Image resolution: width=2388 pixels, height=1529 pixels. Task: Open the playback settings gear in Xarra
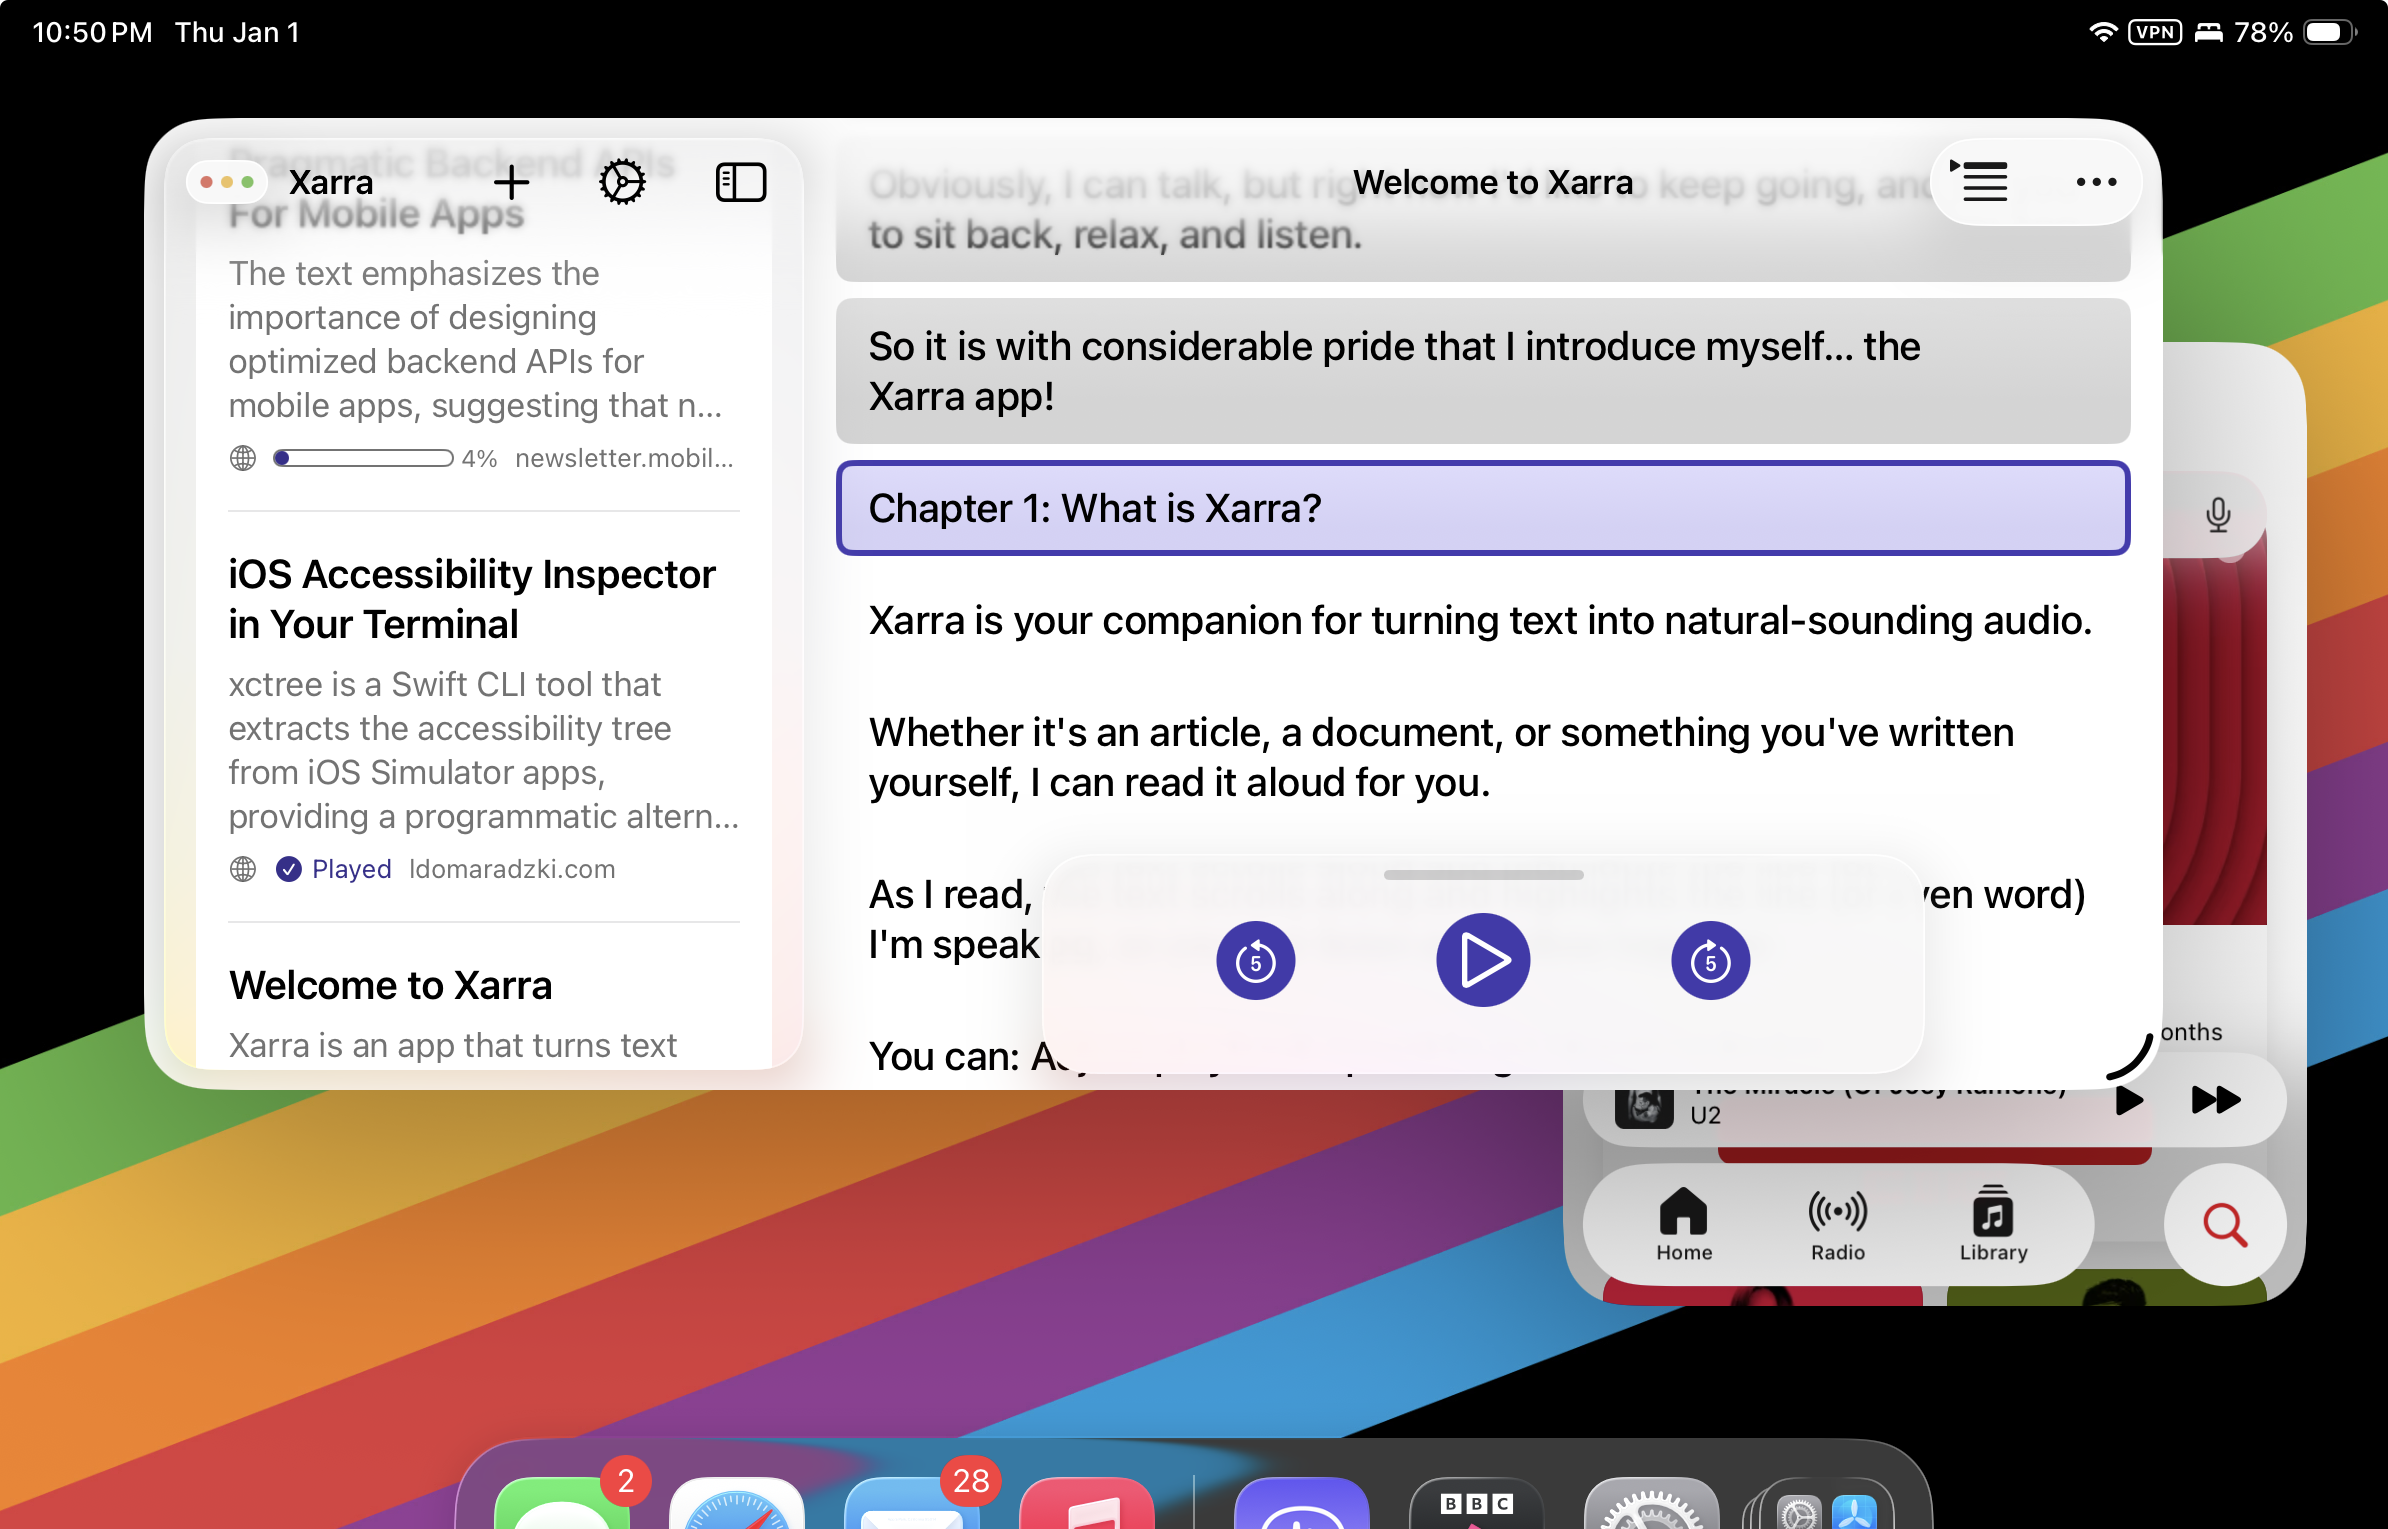(x=623, y=182)
